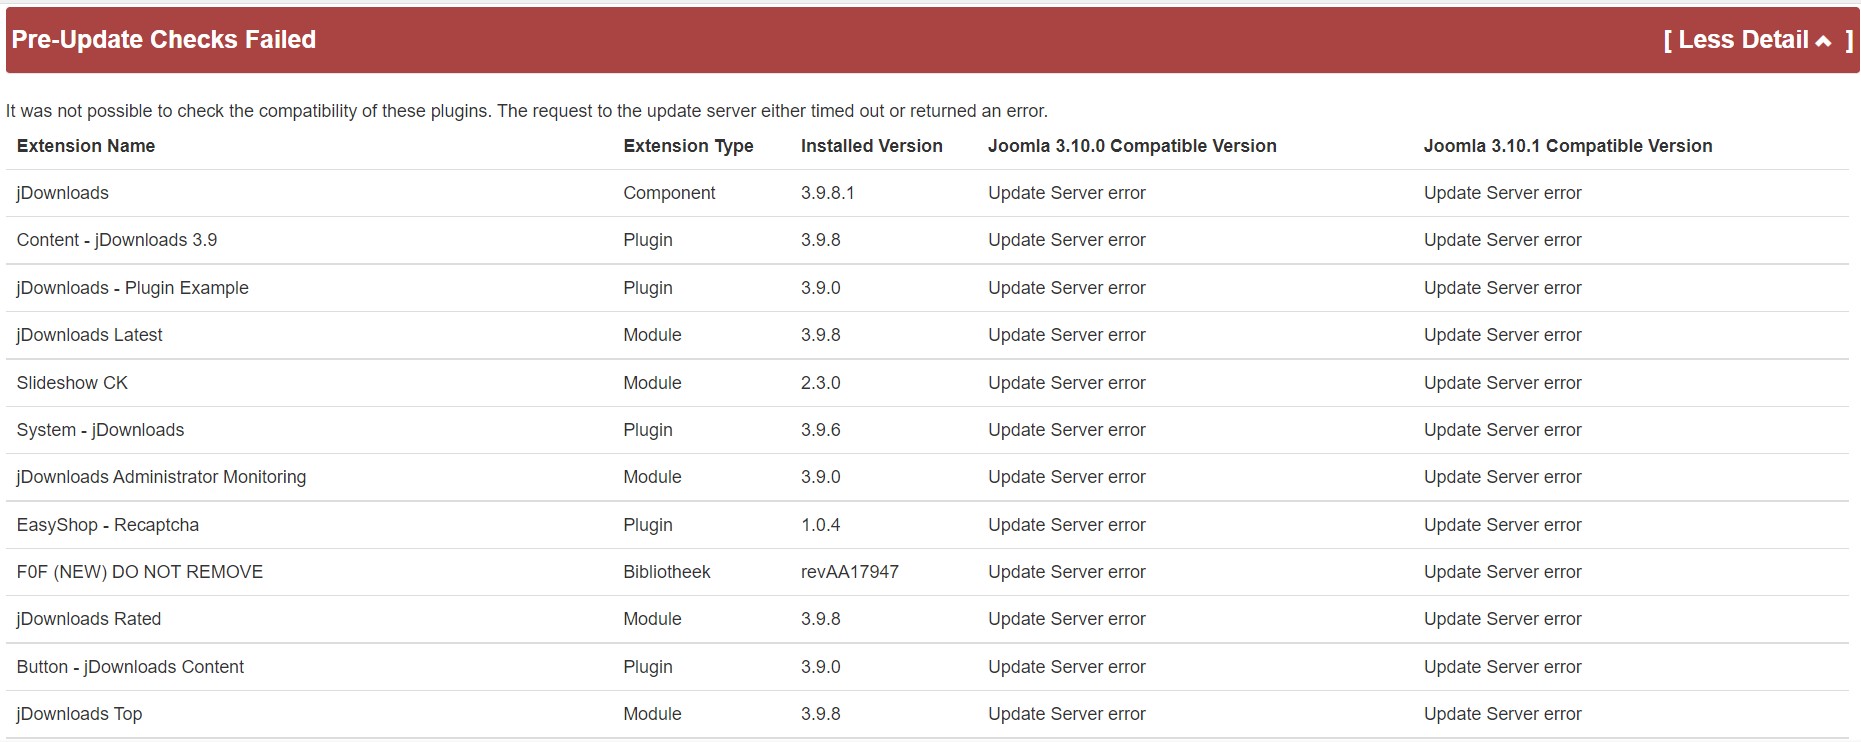1861x742 pixels.
Task: Select the jDownloads Component extension name
Action: tap(63, 193)
